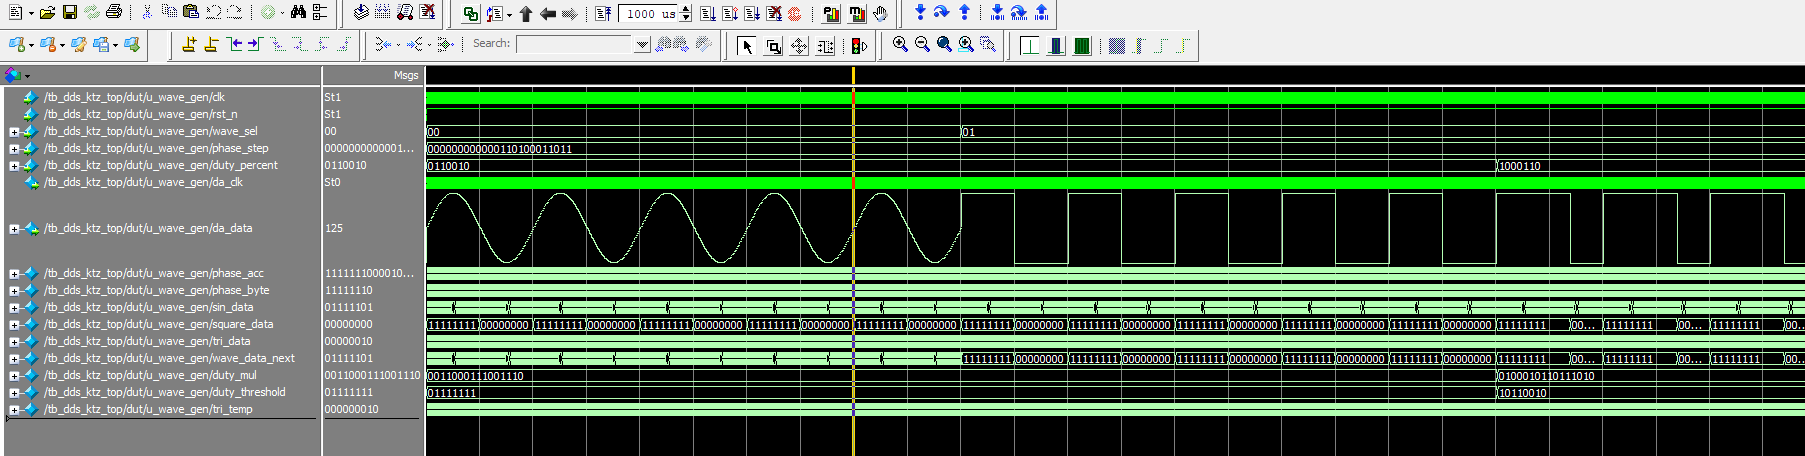Click the Restart simulation icon
Image resolution: width=1805 pixels, height=456 pixels.
[603, 14]
